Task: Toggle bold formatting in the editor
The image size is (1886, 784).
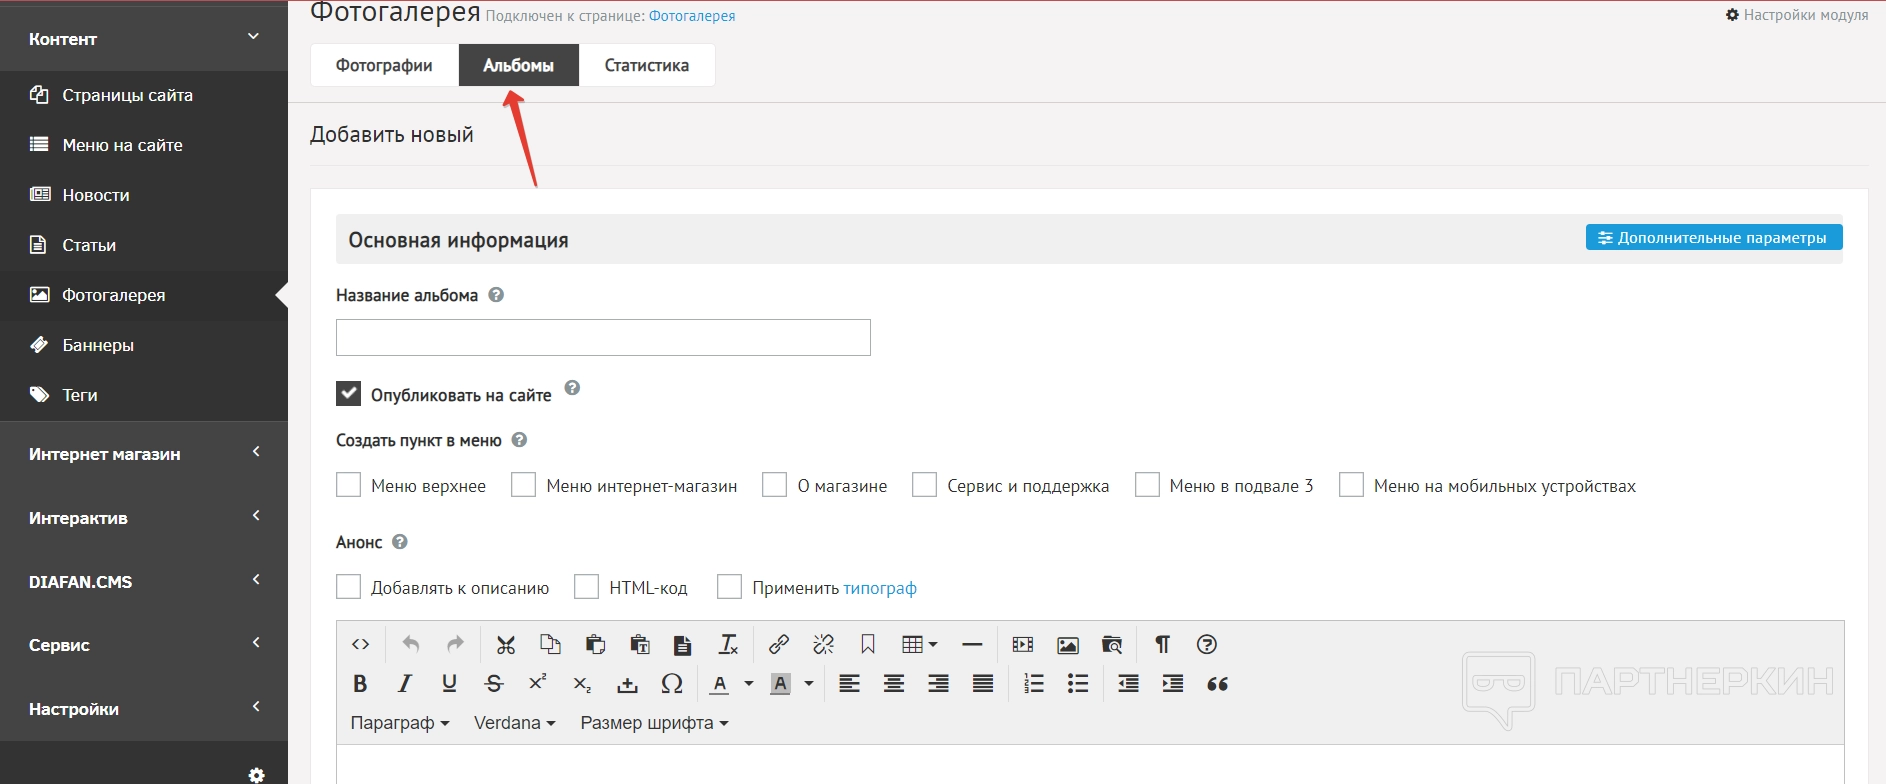Action: point(360,684)
